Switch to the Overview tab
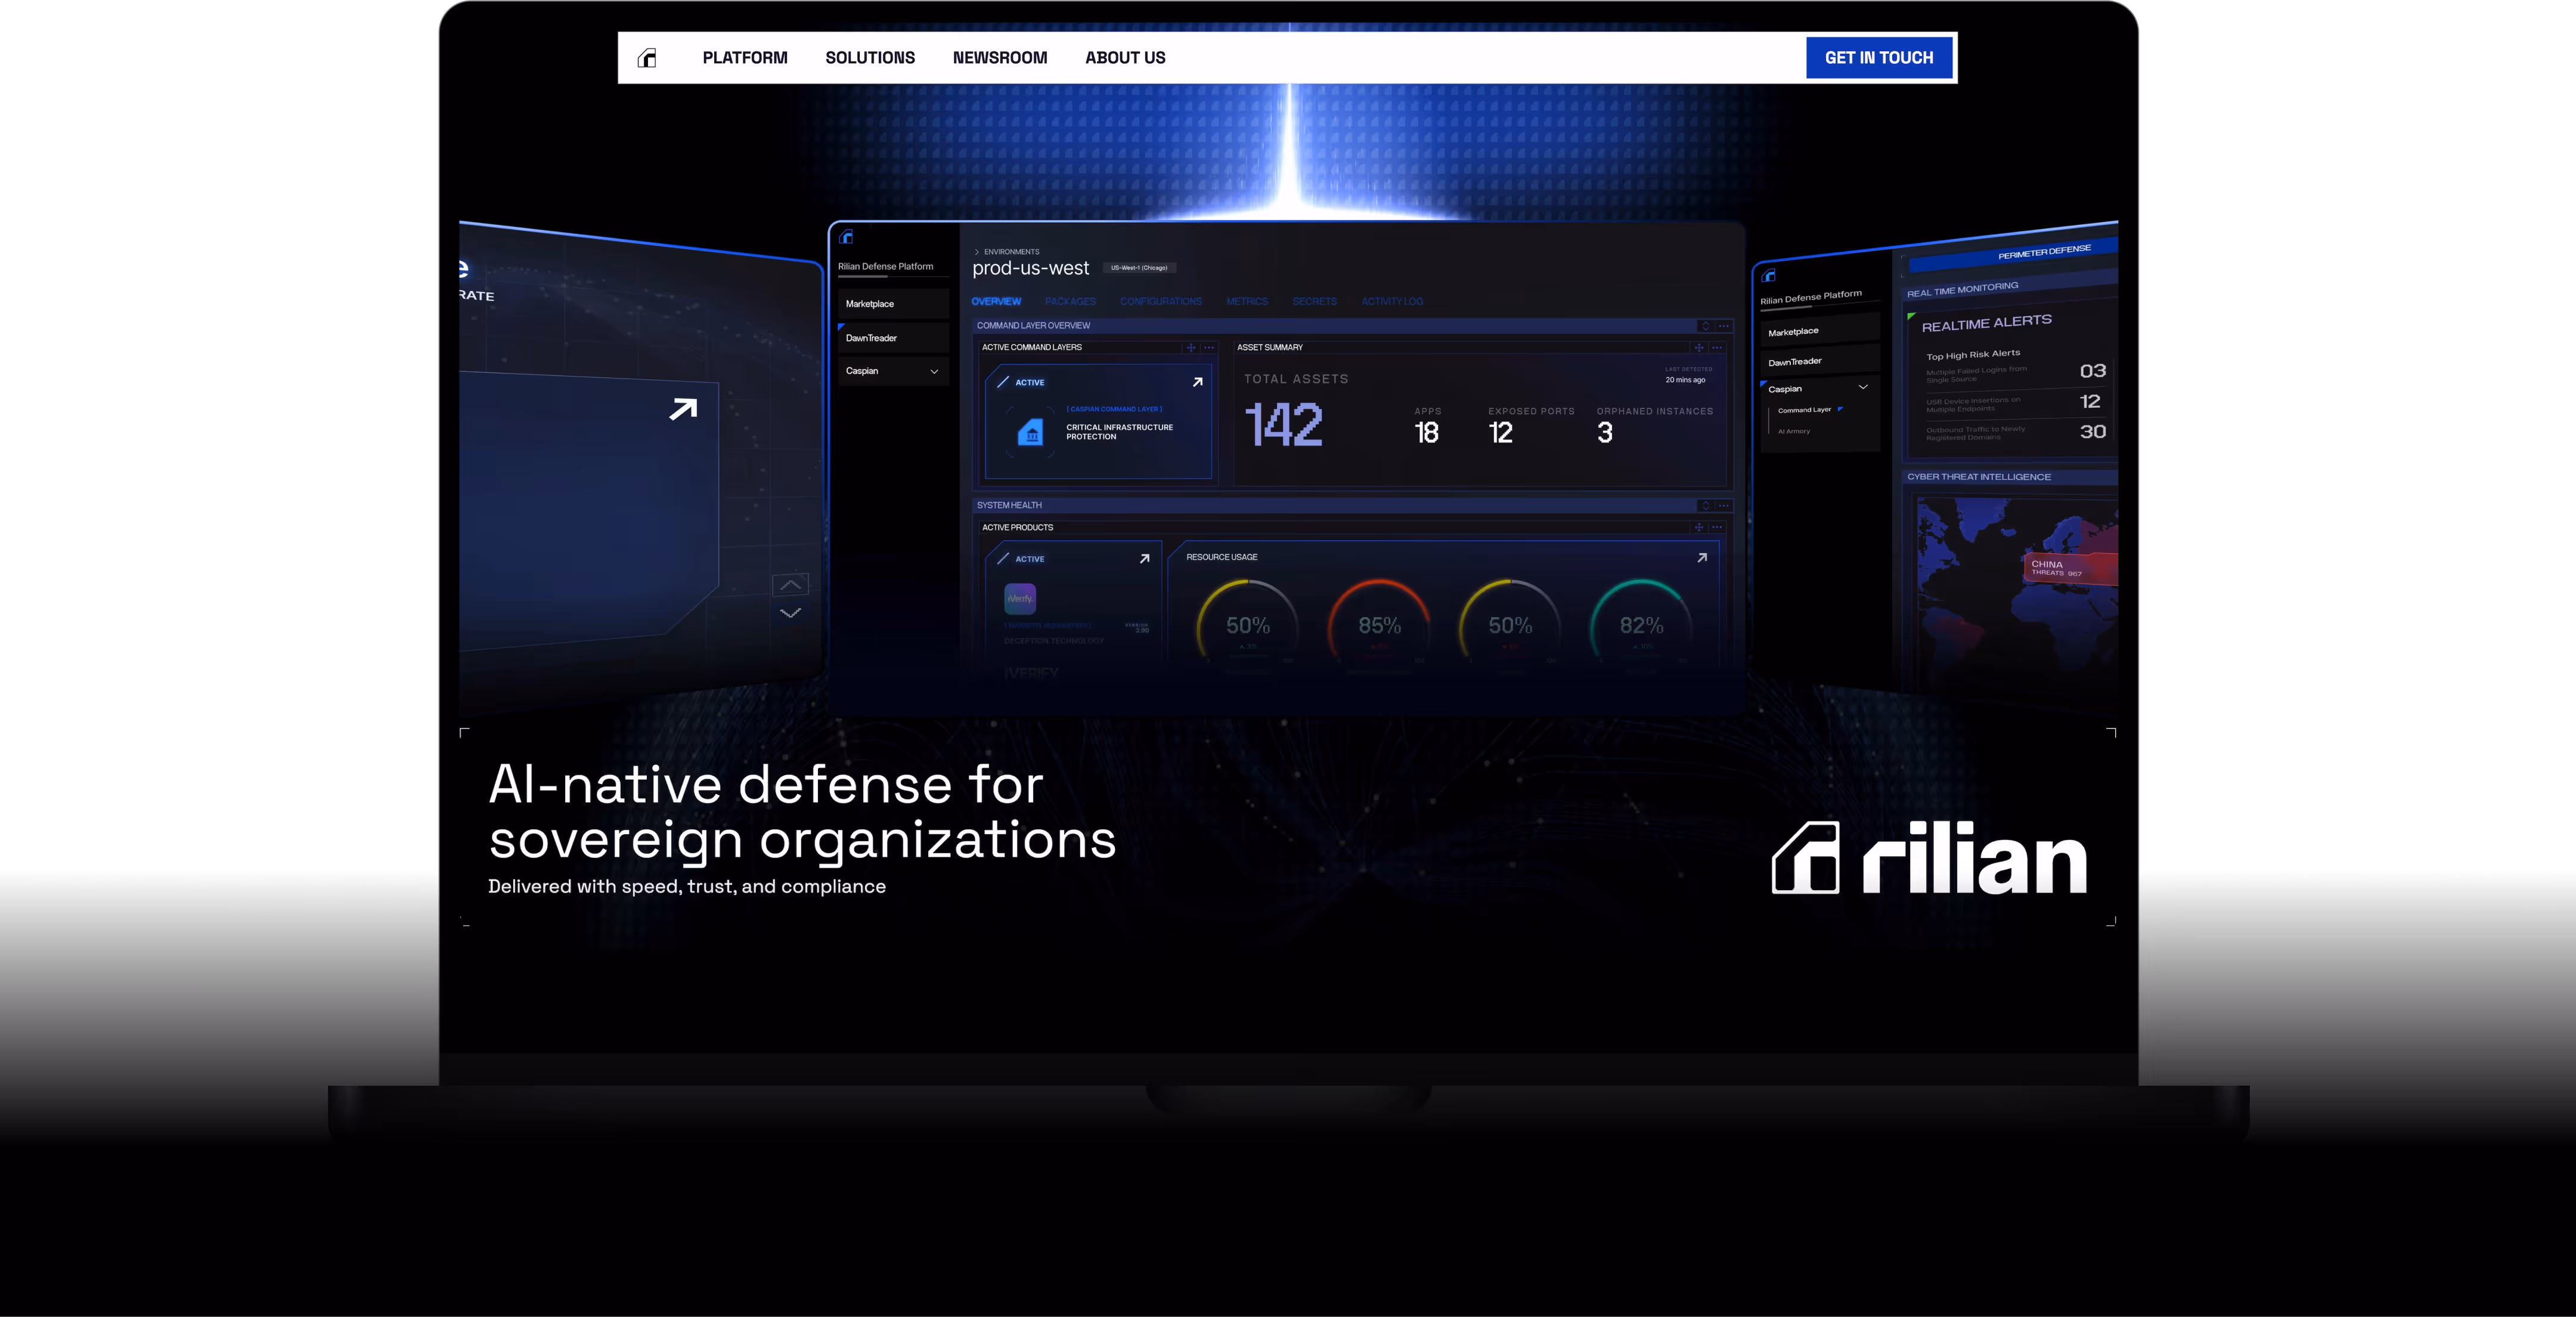This screenshot has height=1317, width=2576. pyautogui.click(x=996, y=302)
